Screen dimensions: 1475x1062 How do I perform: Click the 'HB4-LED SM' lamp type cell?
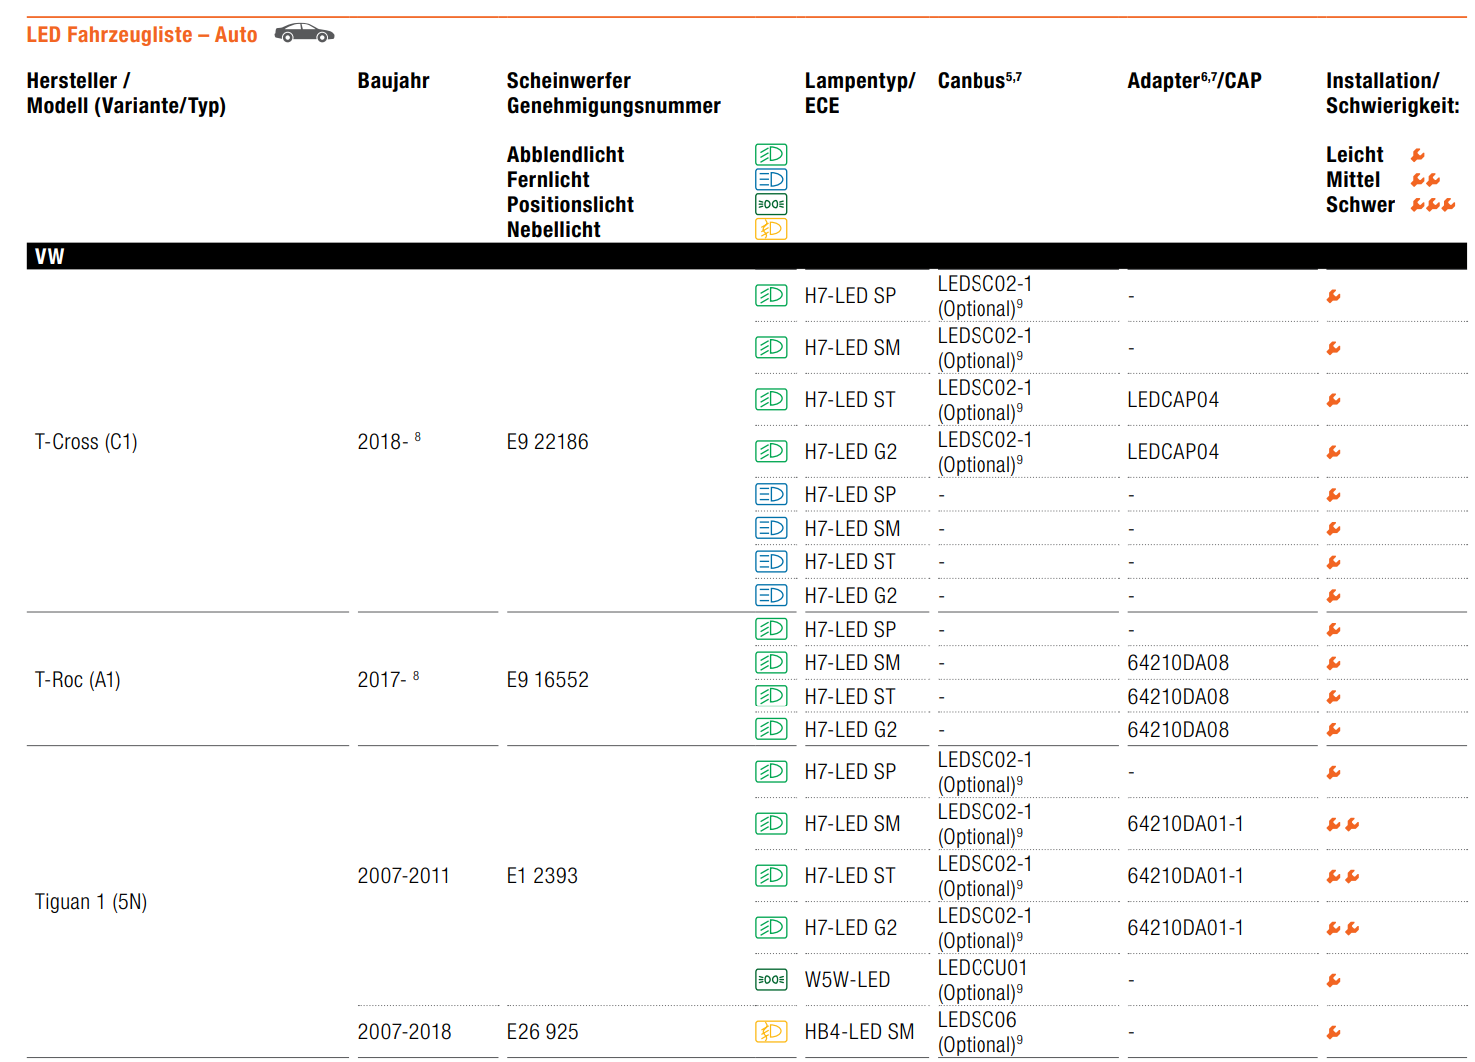point(859,1032)
